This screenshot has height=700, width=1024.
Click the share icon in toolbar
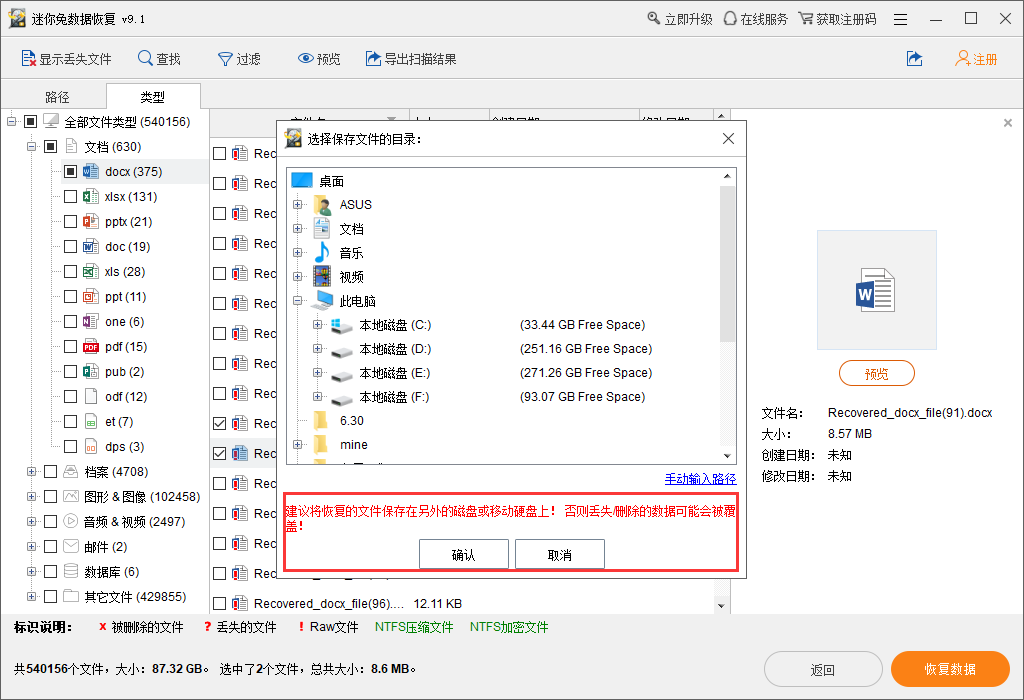click(x=914, y=59)
